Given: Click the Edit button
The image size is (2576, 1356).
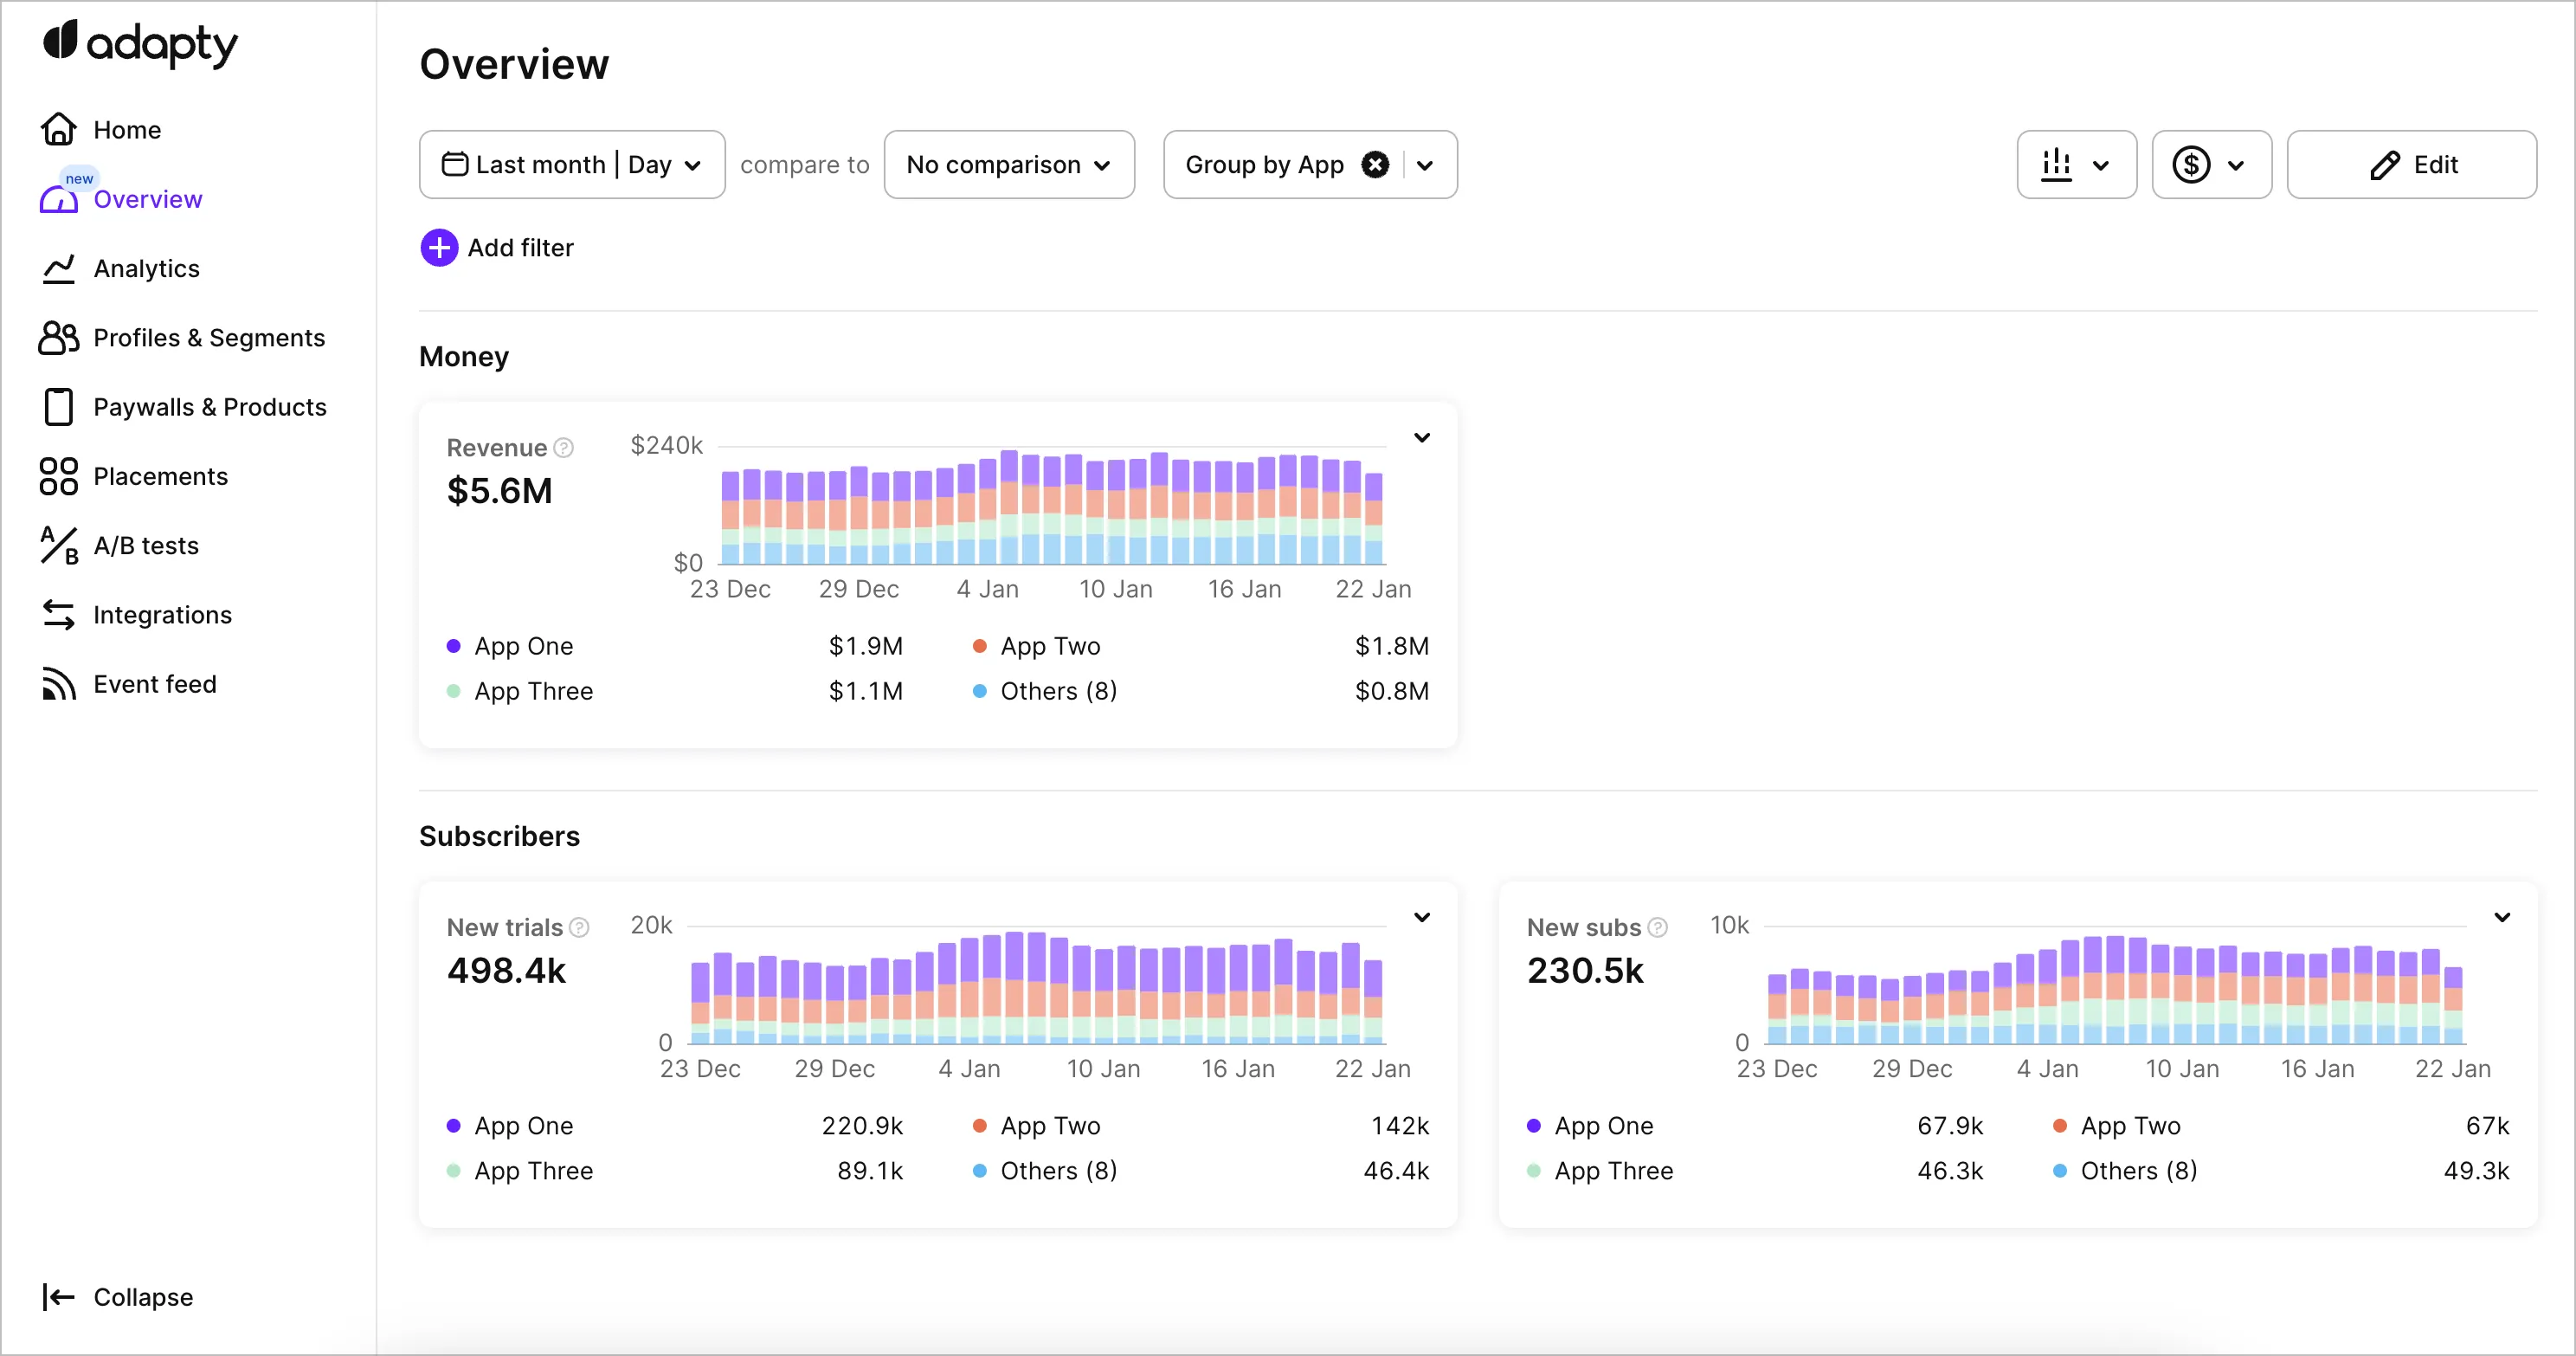Looking at the screenshot, I should point(2411,164).
